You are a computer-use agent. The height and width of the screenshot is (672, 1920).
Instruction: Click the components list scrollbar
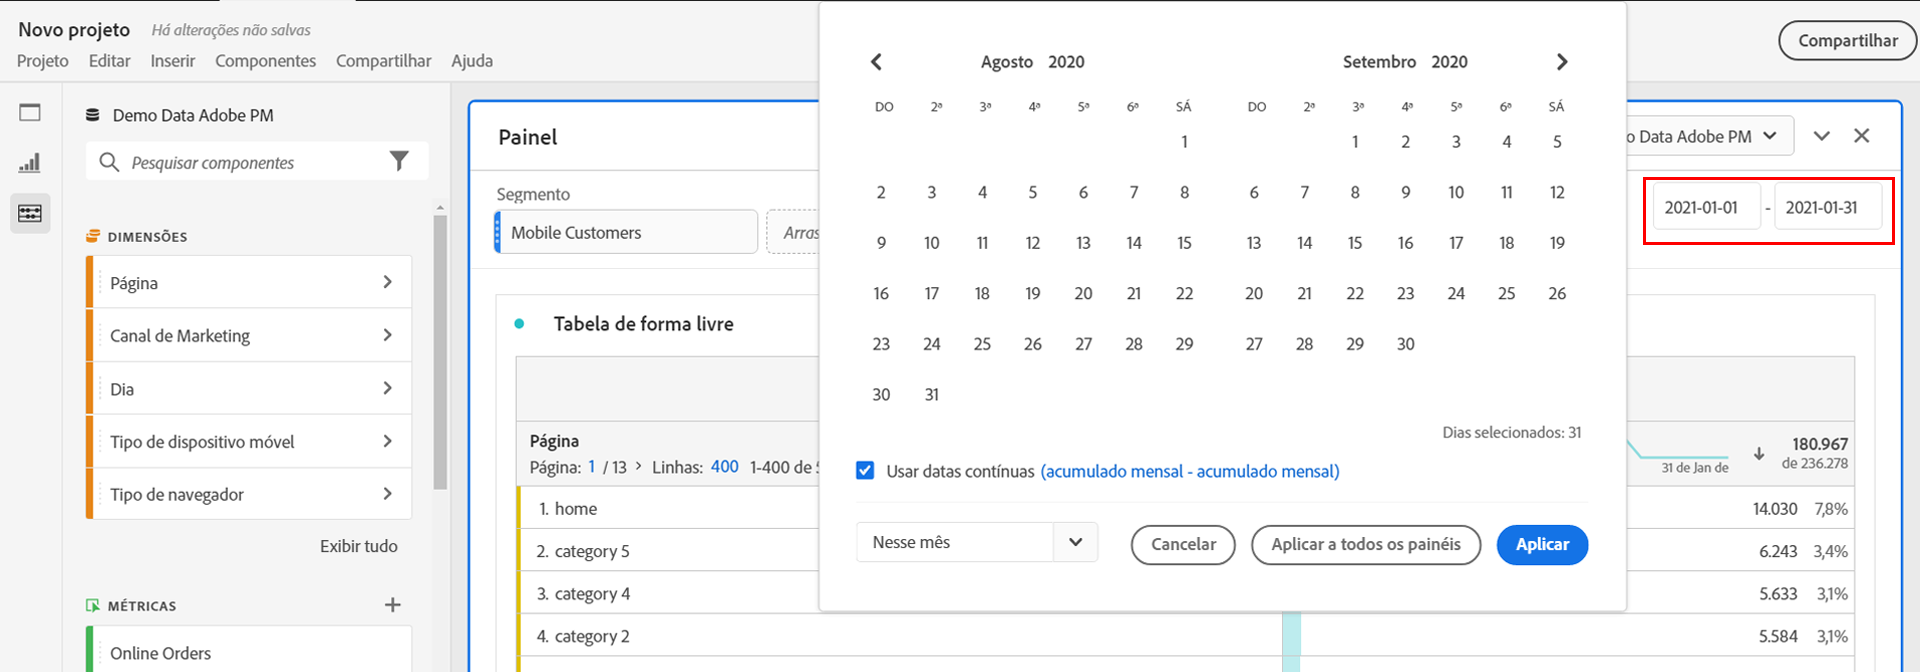(x=440, y=350)
